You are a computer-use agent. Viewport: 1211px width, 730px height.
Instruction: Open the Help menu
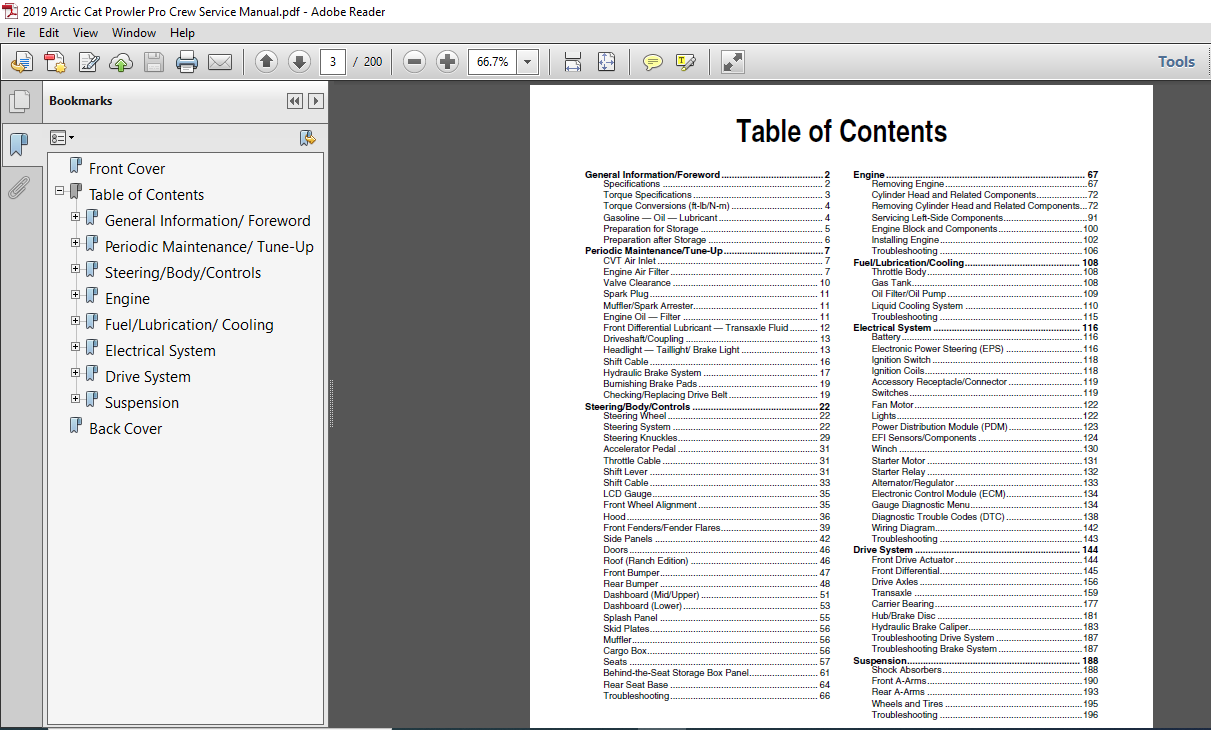tap(182, 33)
